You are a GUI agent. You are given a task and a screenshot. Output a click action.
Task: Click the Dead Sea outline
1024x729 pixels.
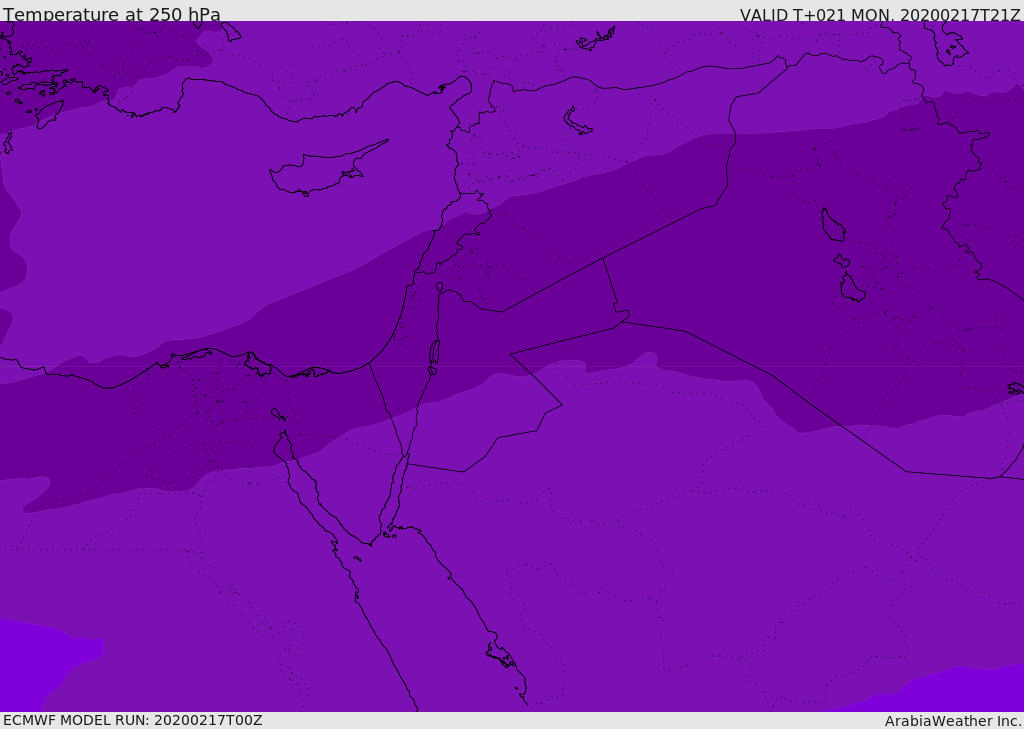pyautogui.click(x=434, y=353)
